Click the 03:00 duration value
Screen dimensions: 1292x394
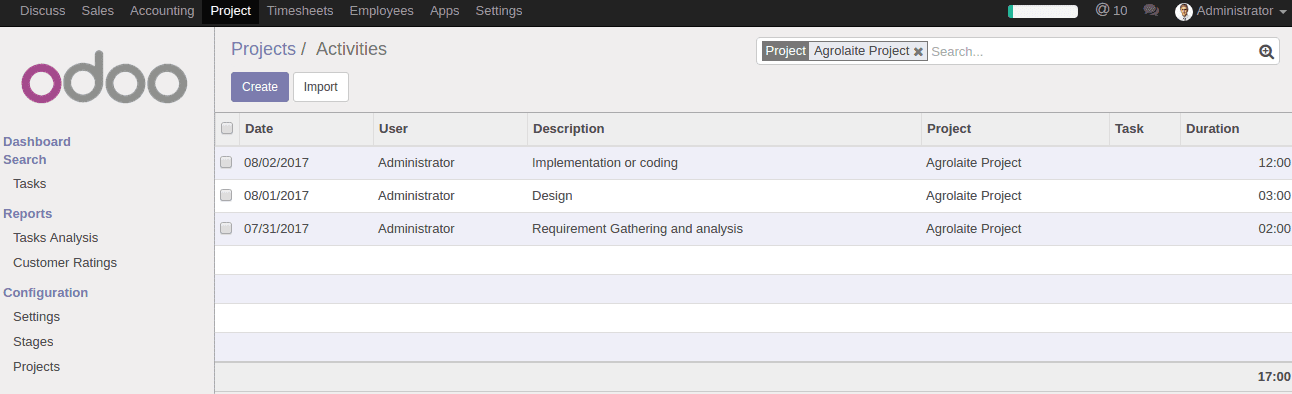[x=1275, y=196]
